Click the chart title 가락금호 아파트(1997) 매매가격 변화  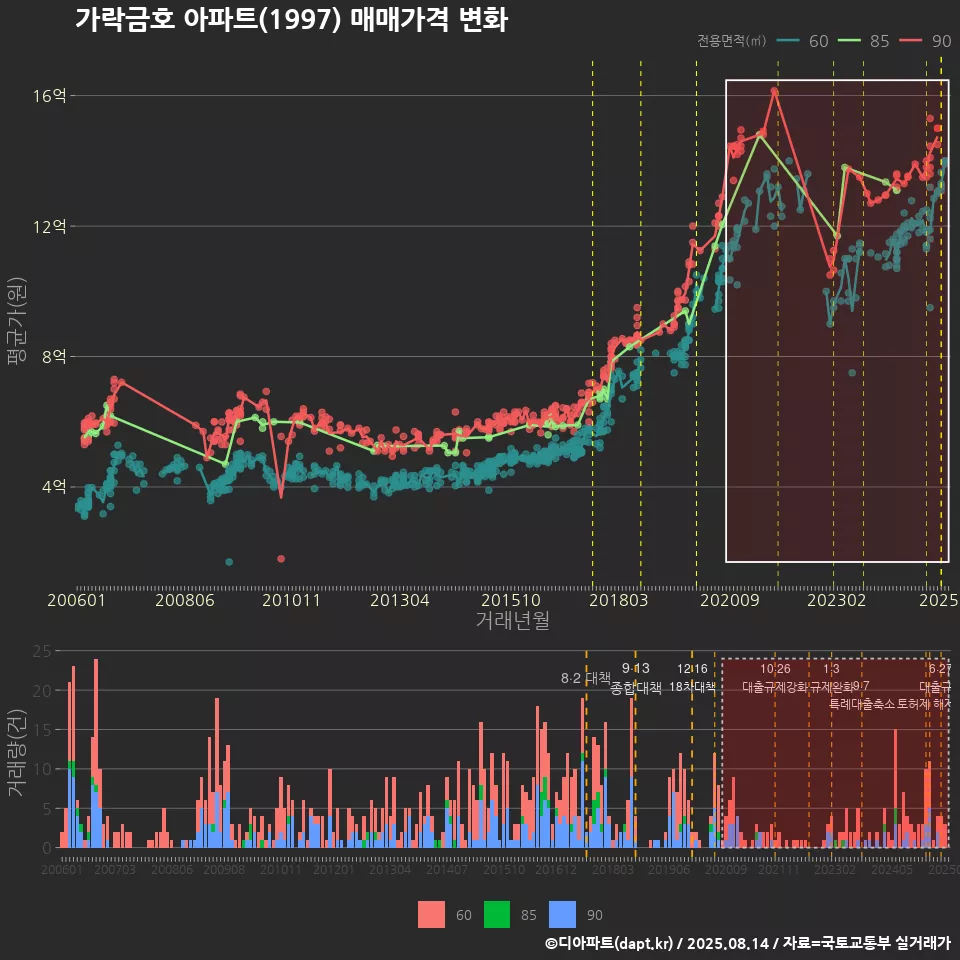click(291, 20)
